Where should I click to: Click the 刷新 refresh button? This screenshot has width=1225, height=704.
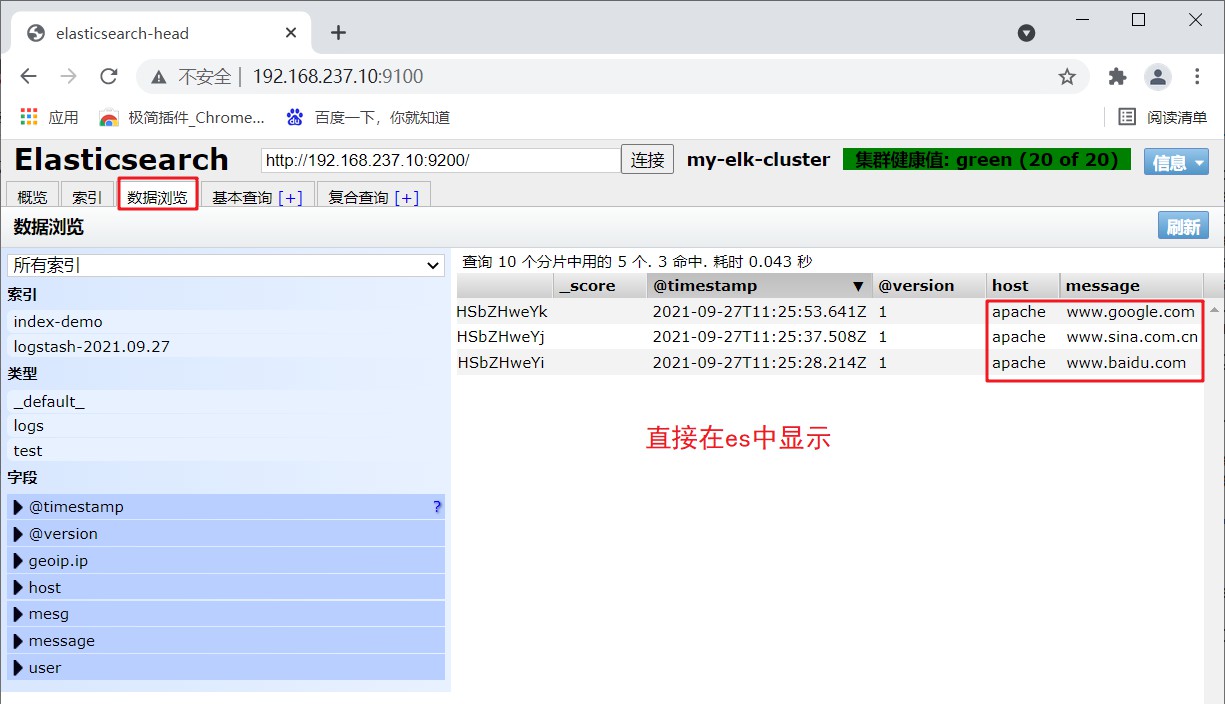click(1183, 227)
